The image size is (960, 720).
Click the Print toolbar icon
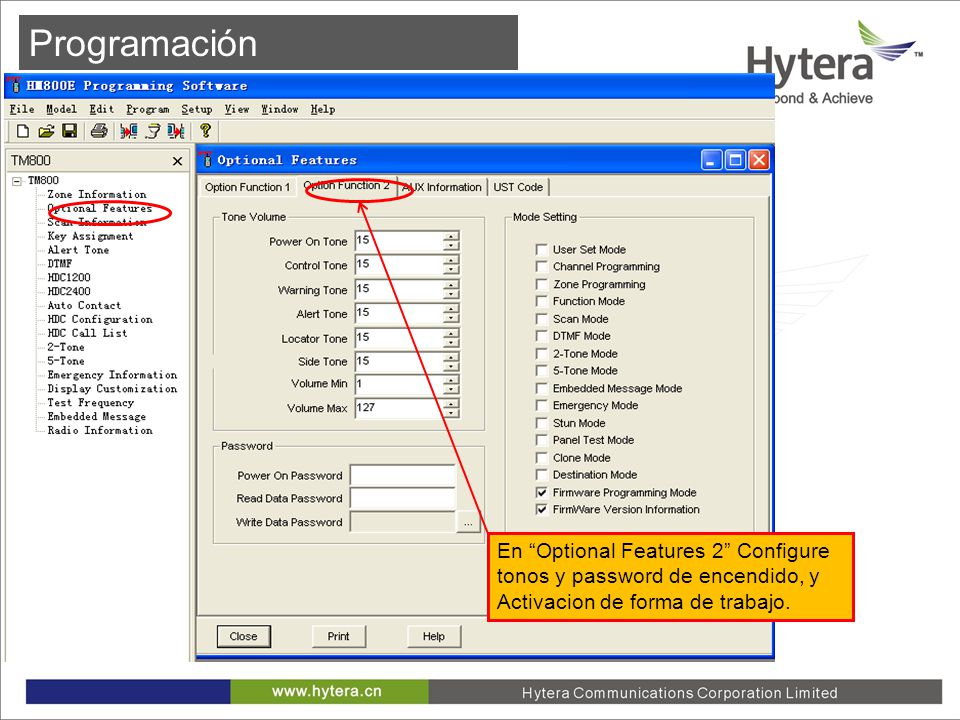[x=99, y=131]
